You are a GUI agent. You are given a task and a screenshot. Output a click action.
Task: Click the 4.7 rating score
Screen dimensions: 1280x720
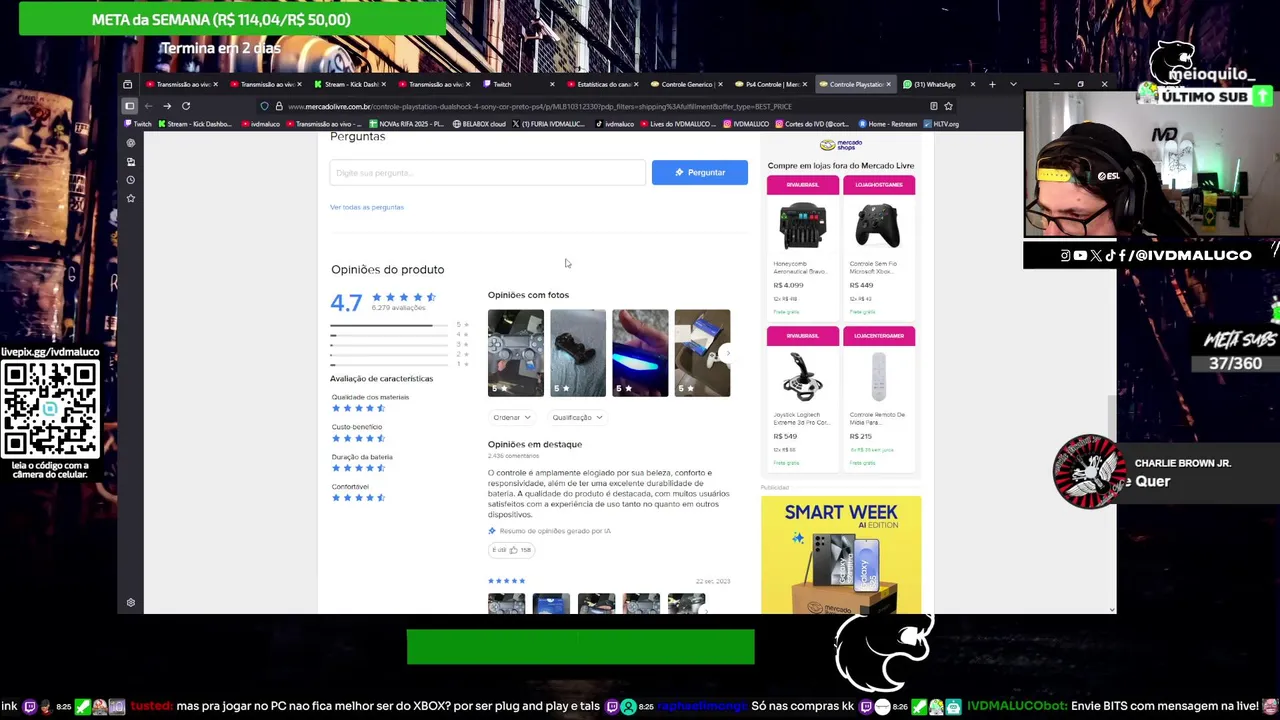pos(346,302)
